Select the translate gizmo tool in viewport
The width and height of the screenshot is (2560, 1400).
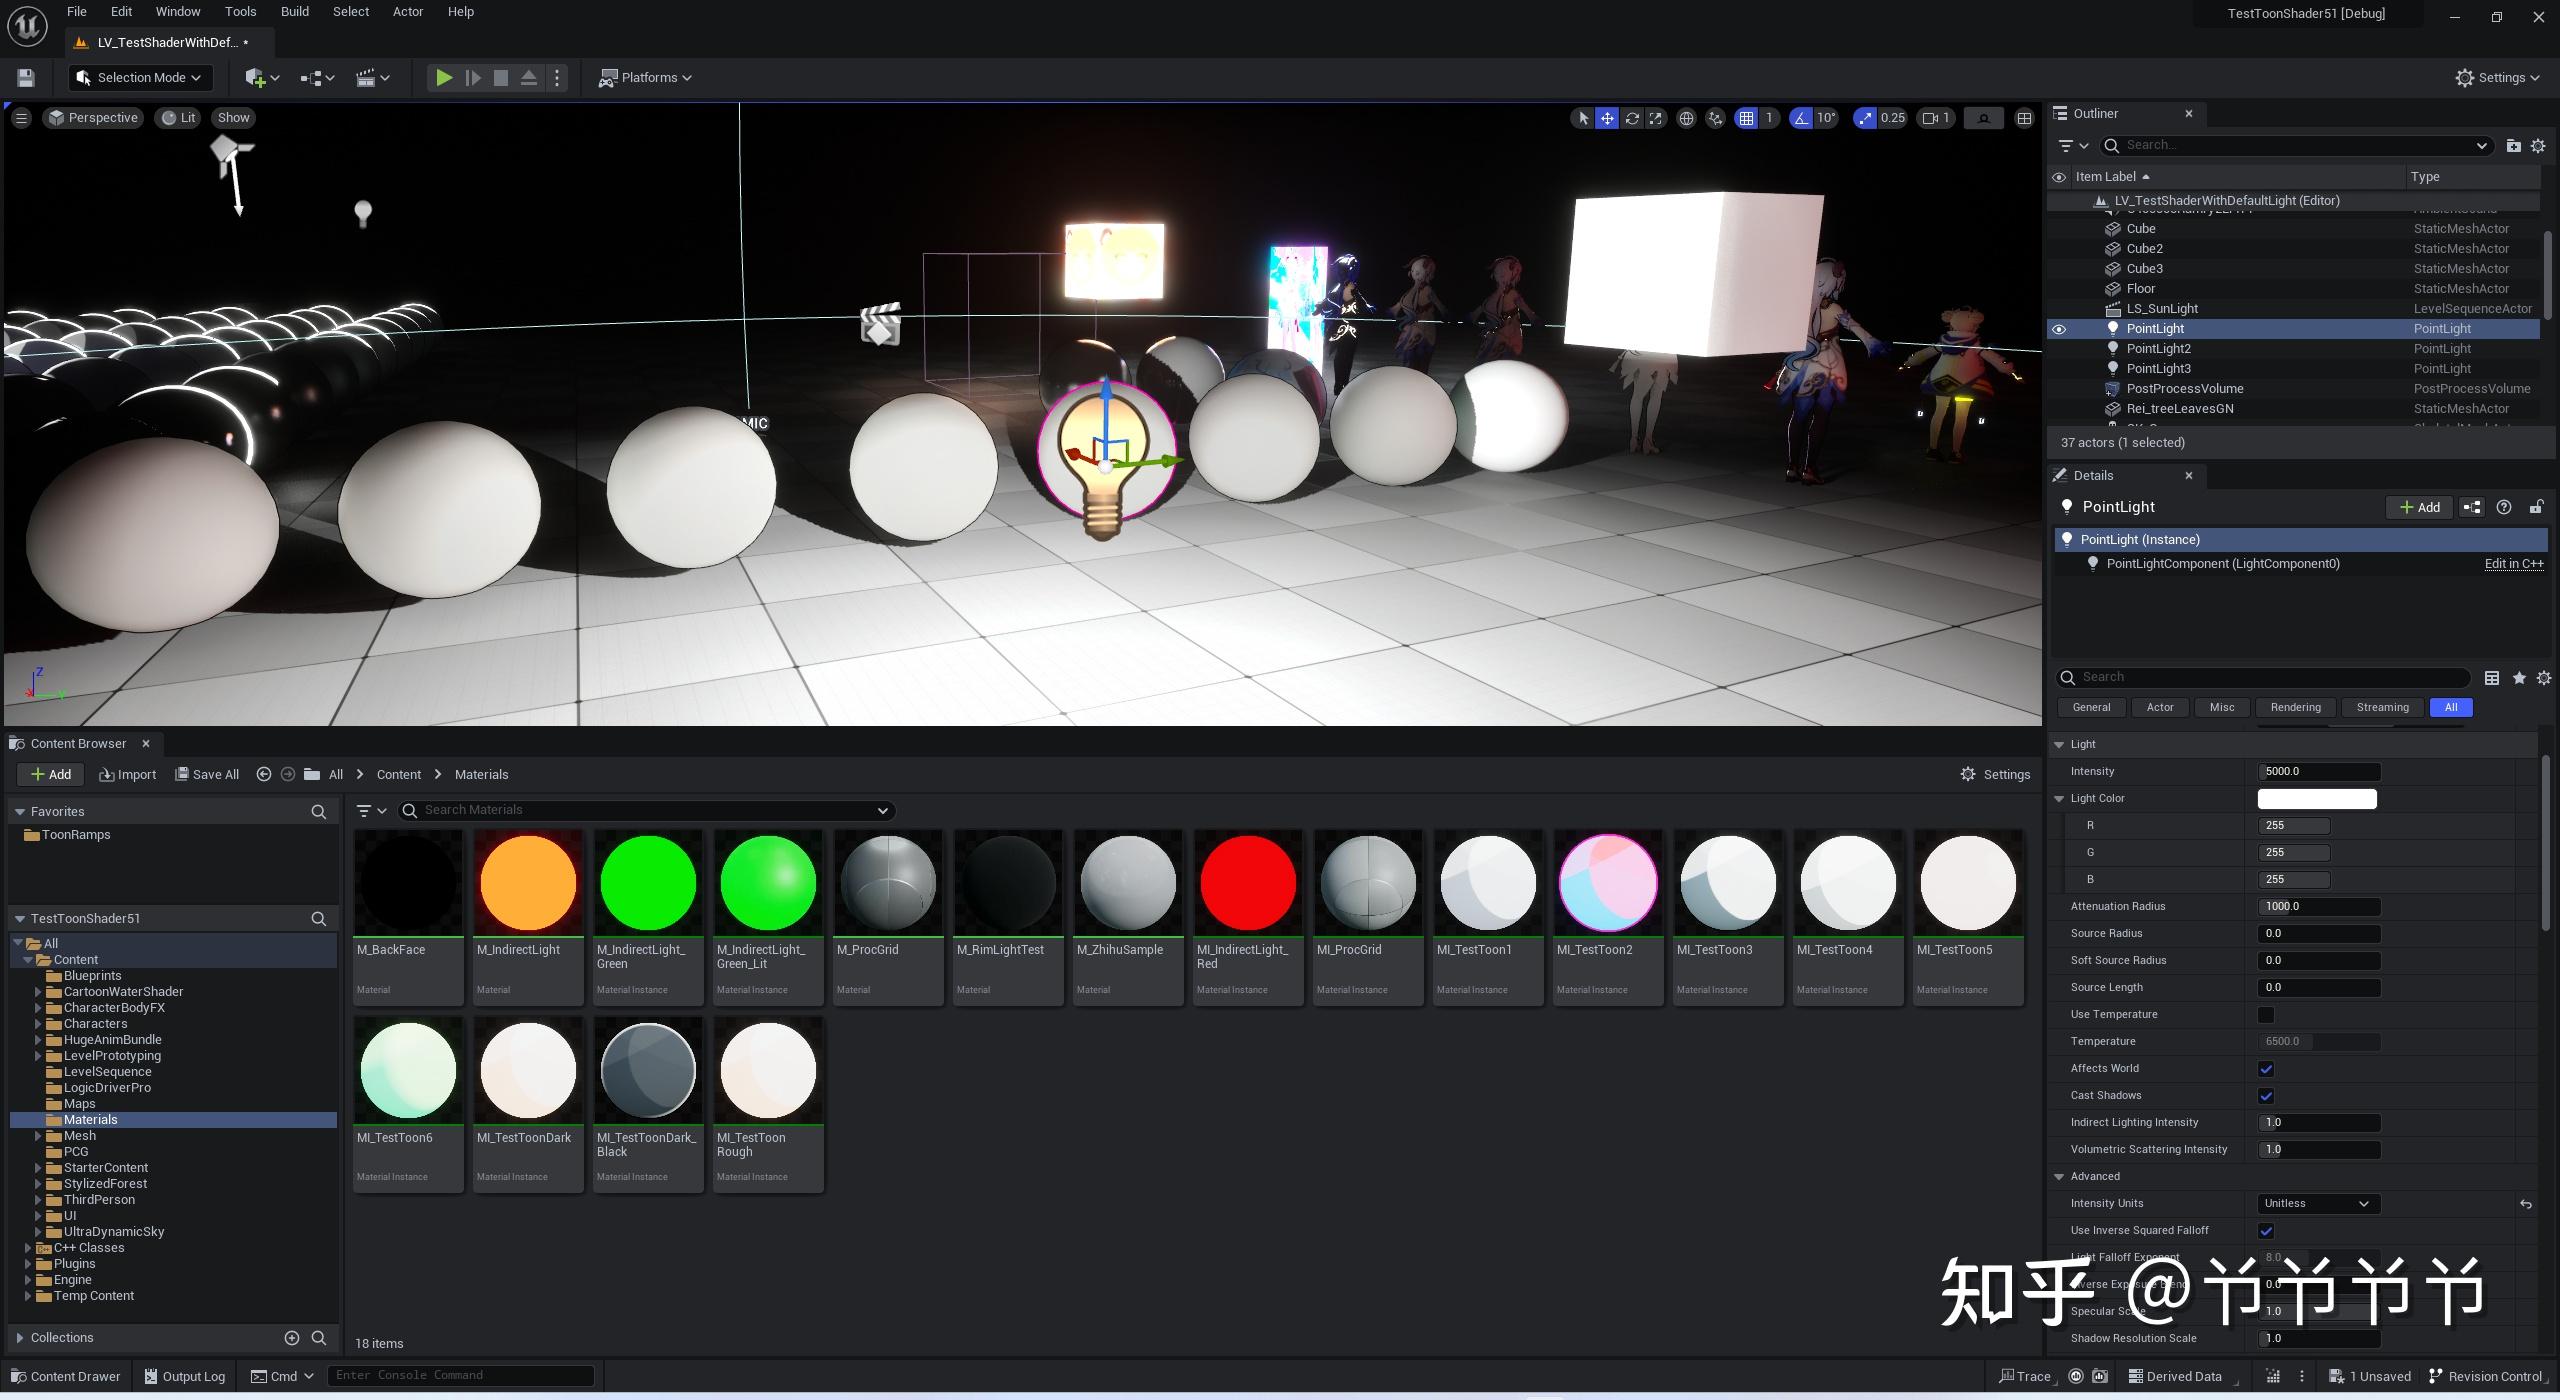[x=1607, y=118]
